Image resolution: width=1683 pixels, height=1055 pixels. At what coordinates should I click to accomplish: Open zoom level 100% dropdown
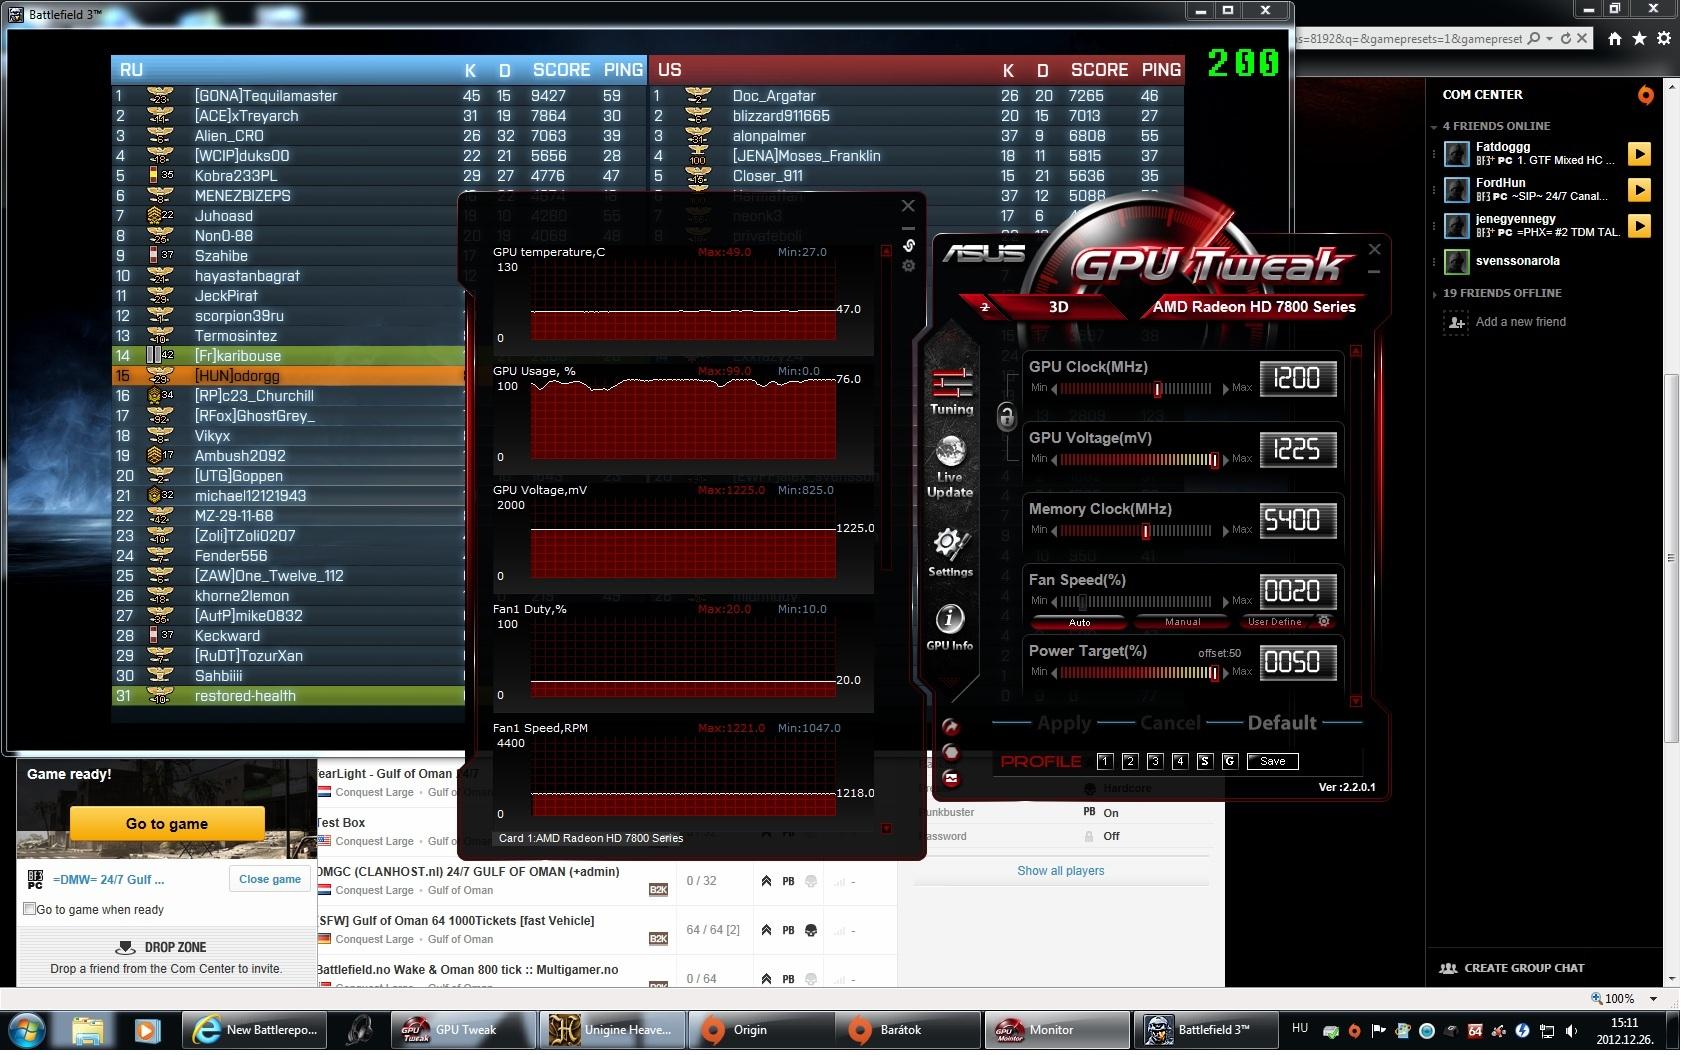click(x=1653, y=998)
